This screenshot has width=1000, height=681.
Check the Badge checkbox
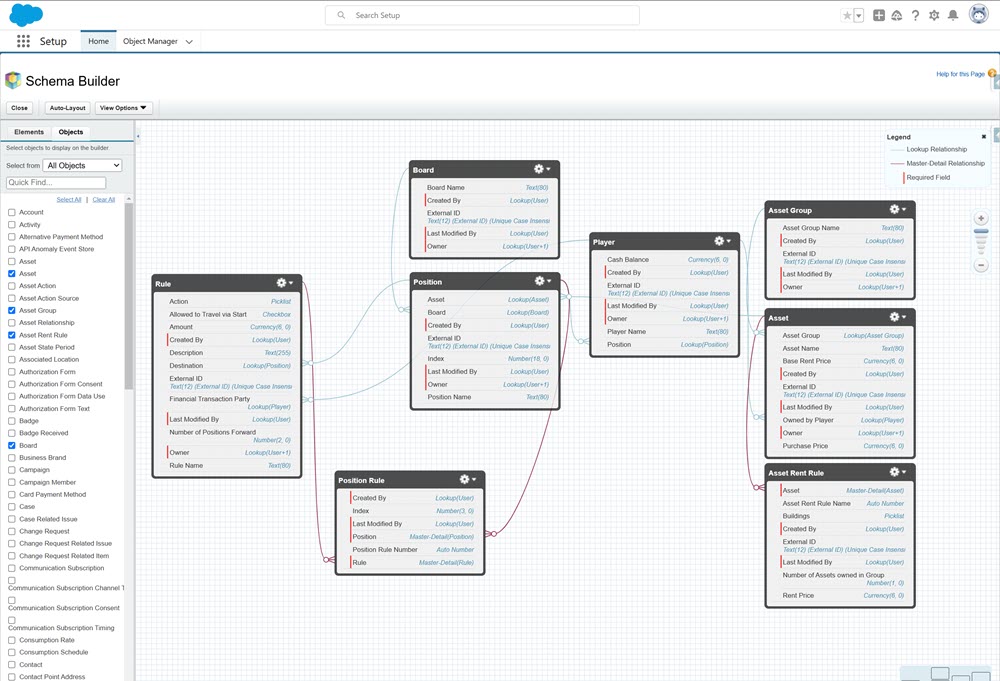pyautogui.click(x=11, y=421)
